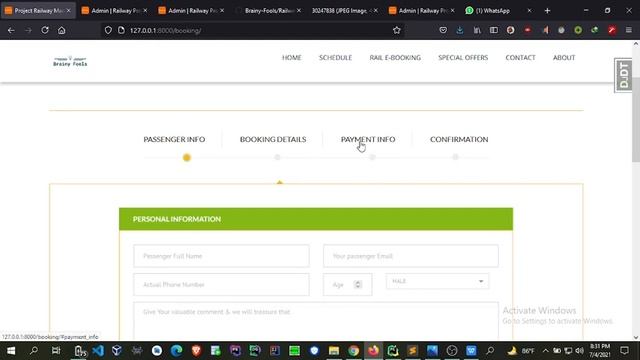Click the Brainy Fools site logo
Screen dimensions: 640x360
coord(70,62)
